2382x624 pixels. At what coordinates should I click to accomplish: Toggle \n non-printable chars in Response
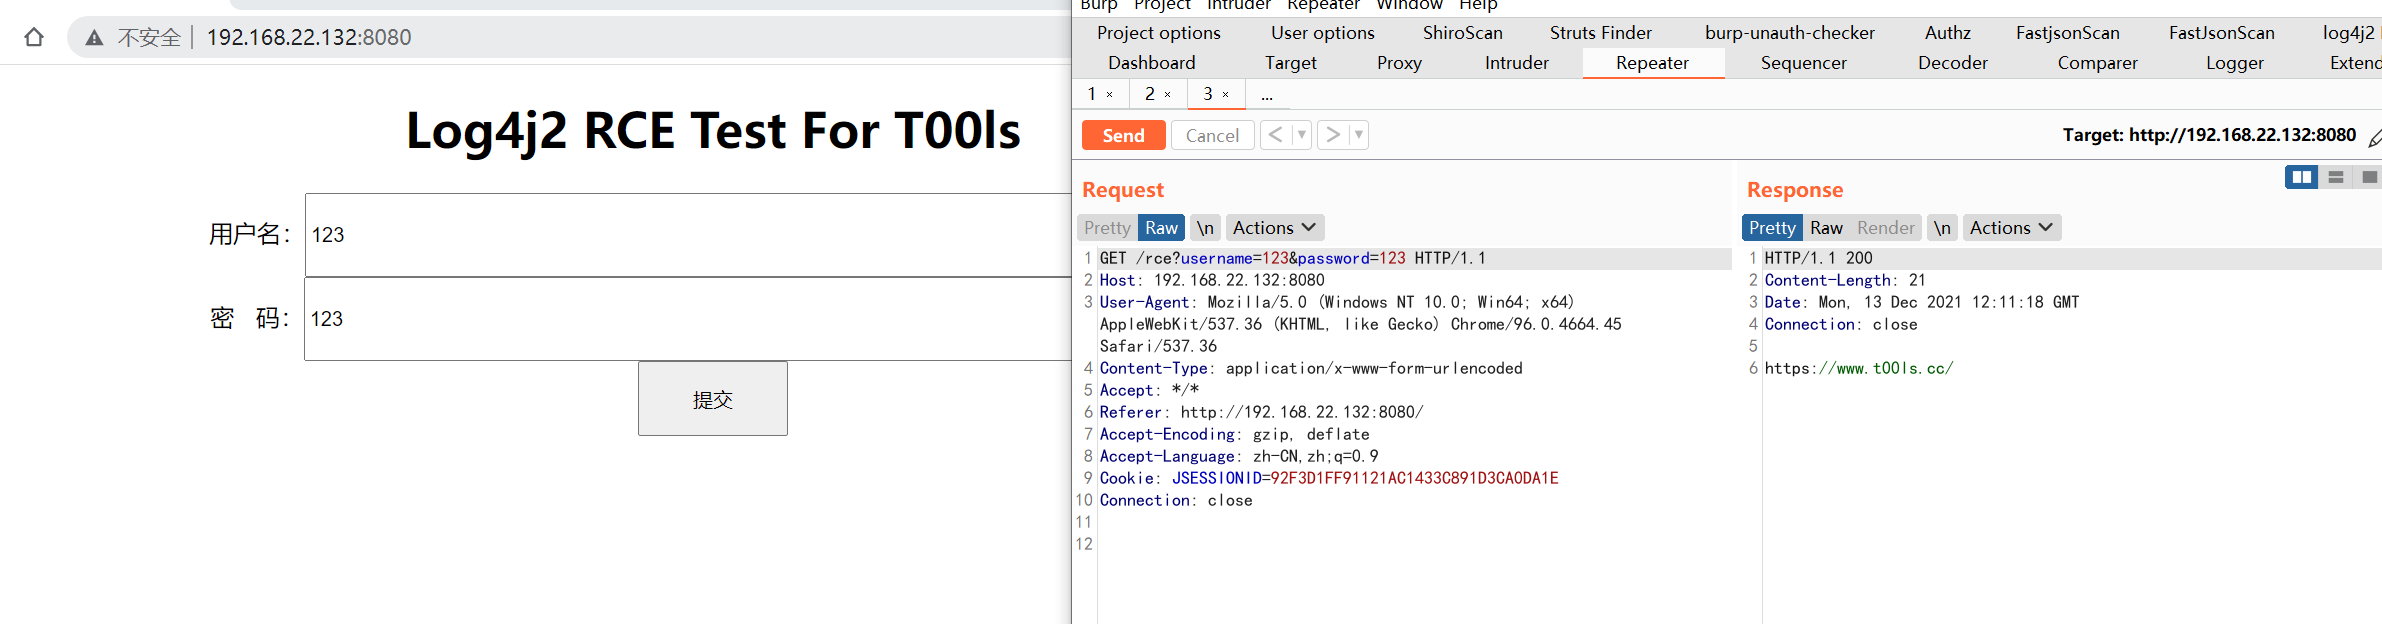[1942, 228]
